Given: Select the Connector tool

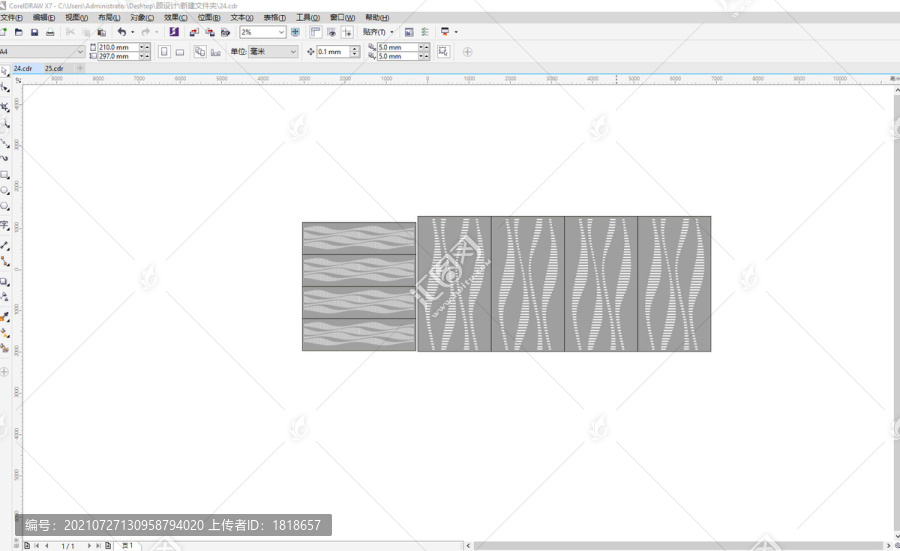Looking at the screenshot, I should coord(5,261).
